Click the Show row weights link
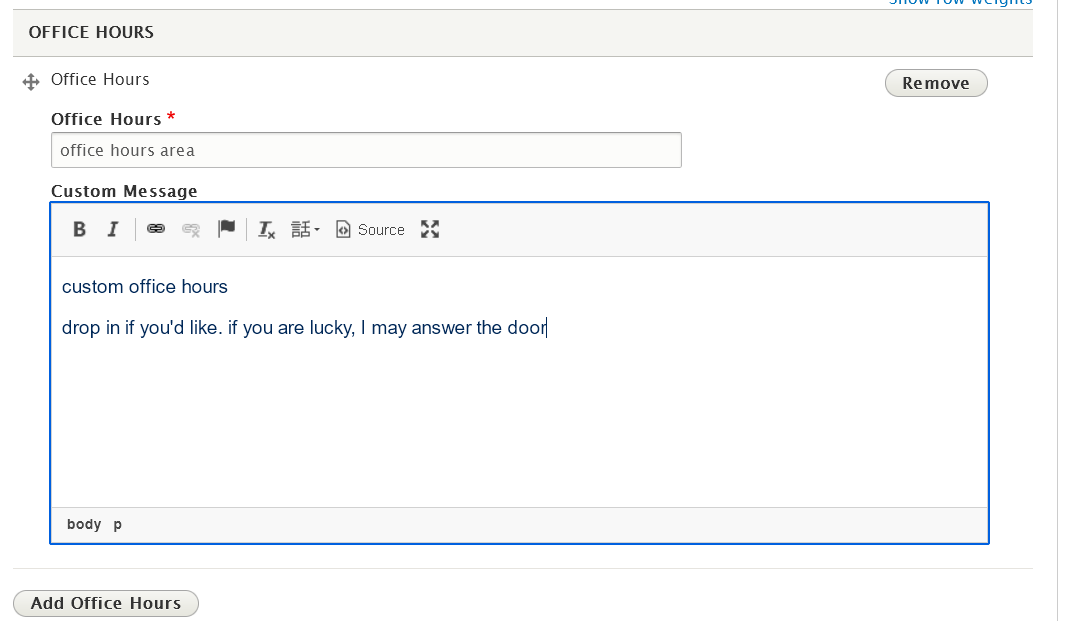Screen dimensions: 1071x621 click(960, 3)
